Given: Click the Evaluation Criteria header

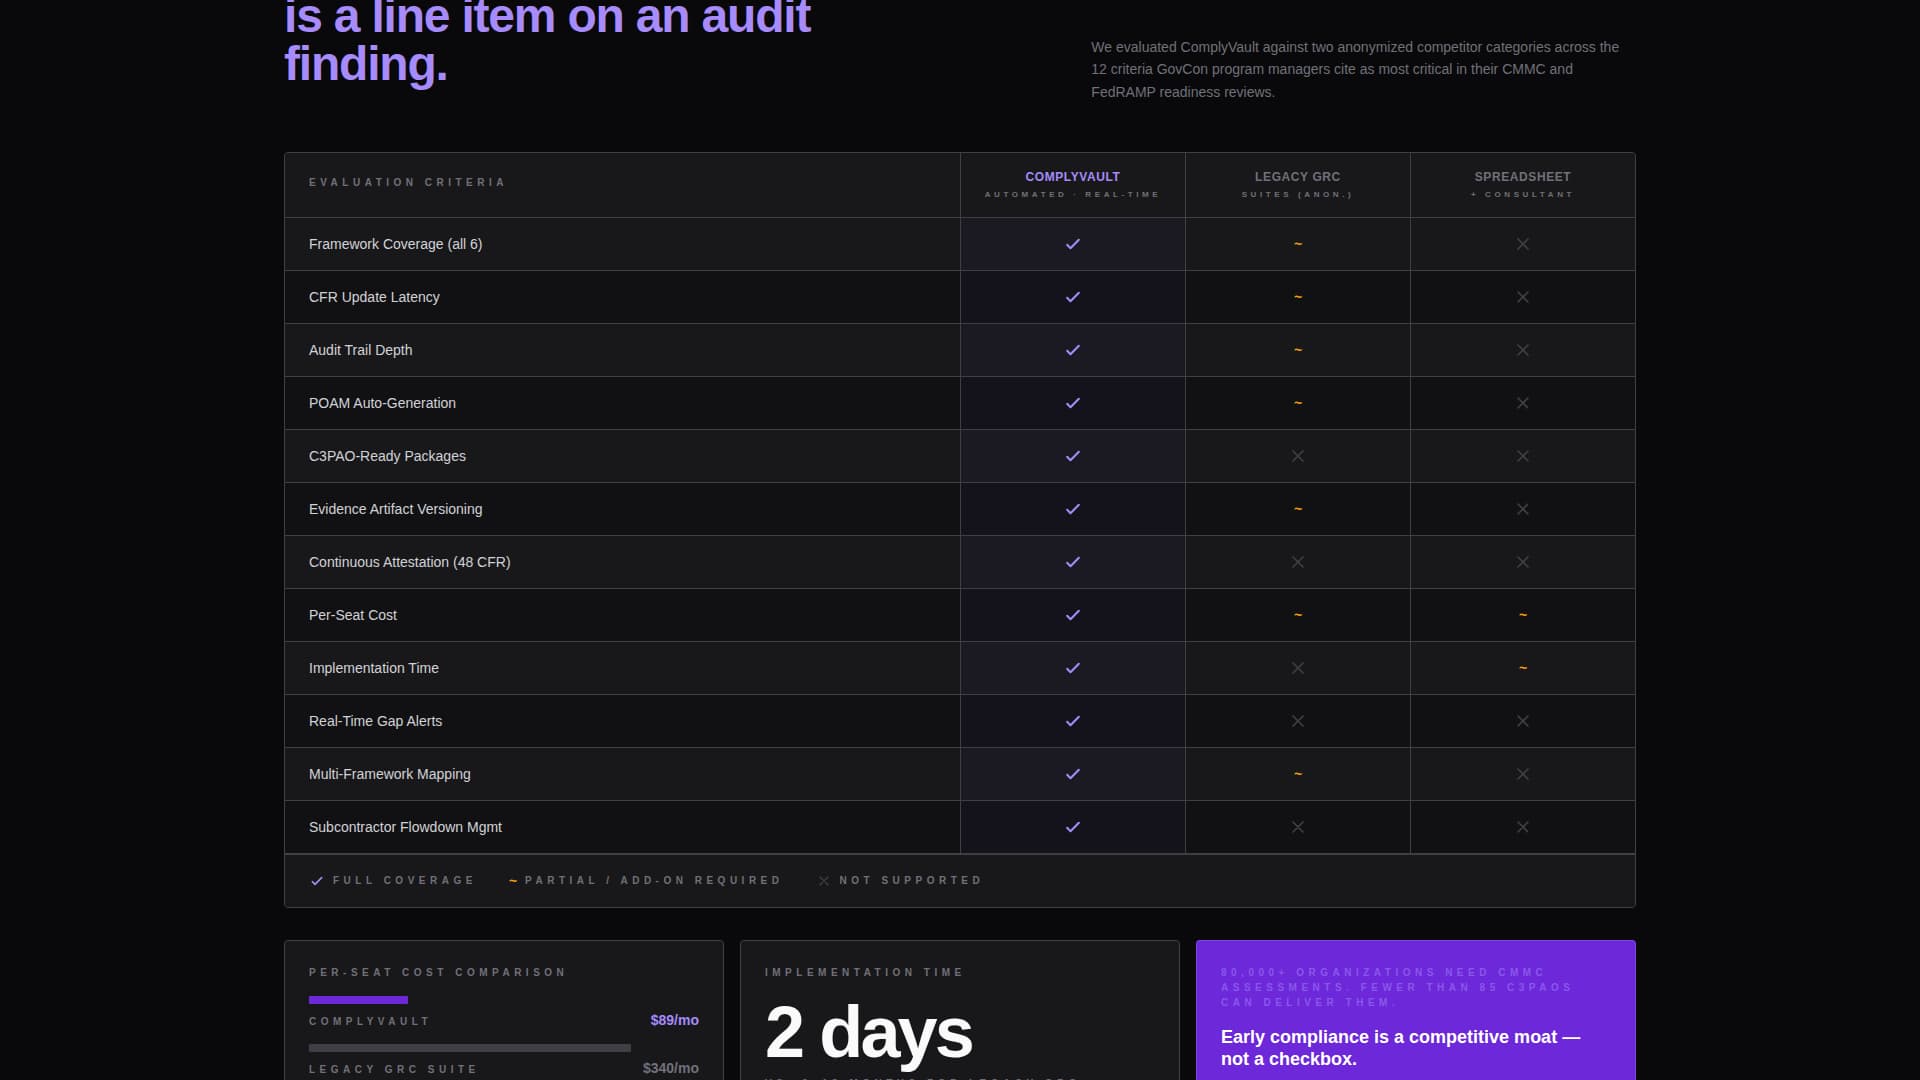Looking at the screenshot, I should (x=407, y=182).
